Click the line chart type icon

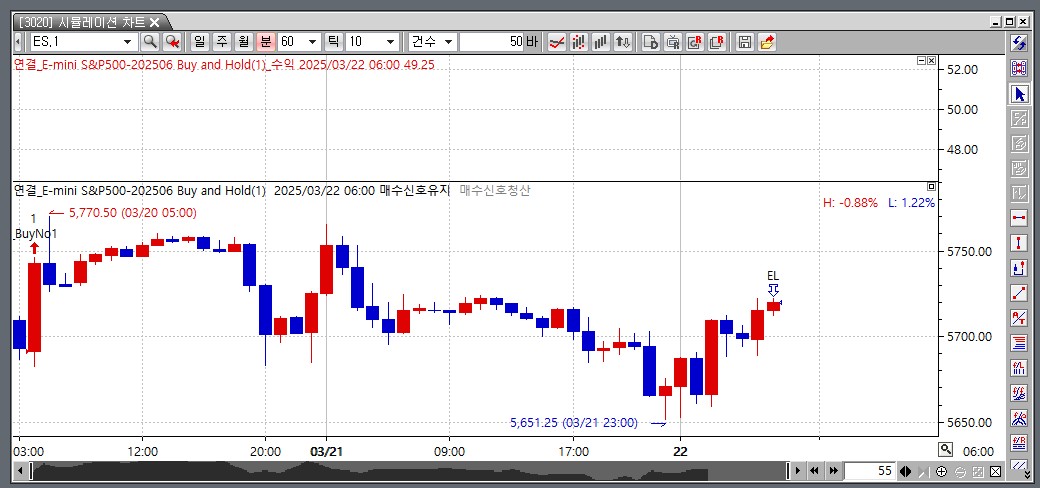557,42
